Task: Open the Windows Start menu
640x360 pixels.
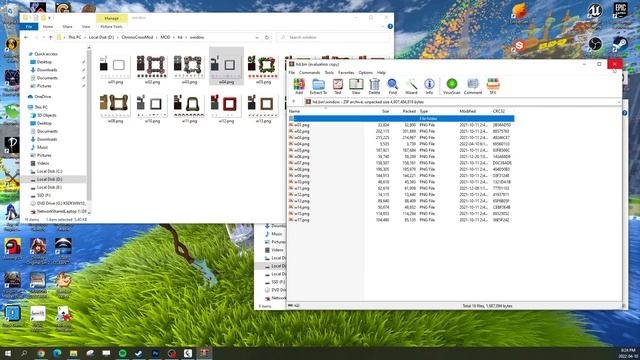Action: pyautogui.click(x=7, y=353)
